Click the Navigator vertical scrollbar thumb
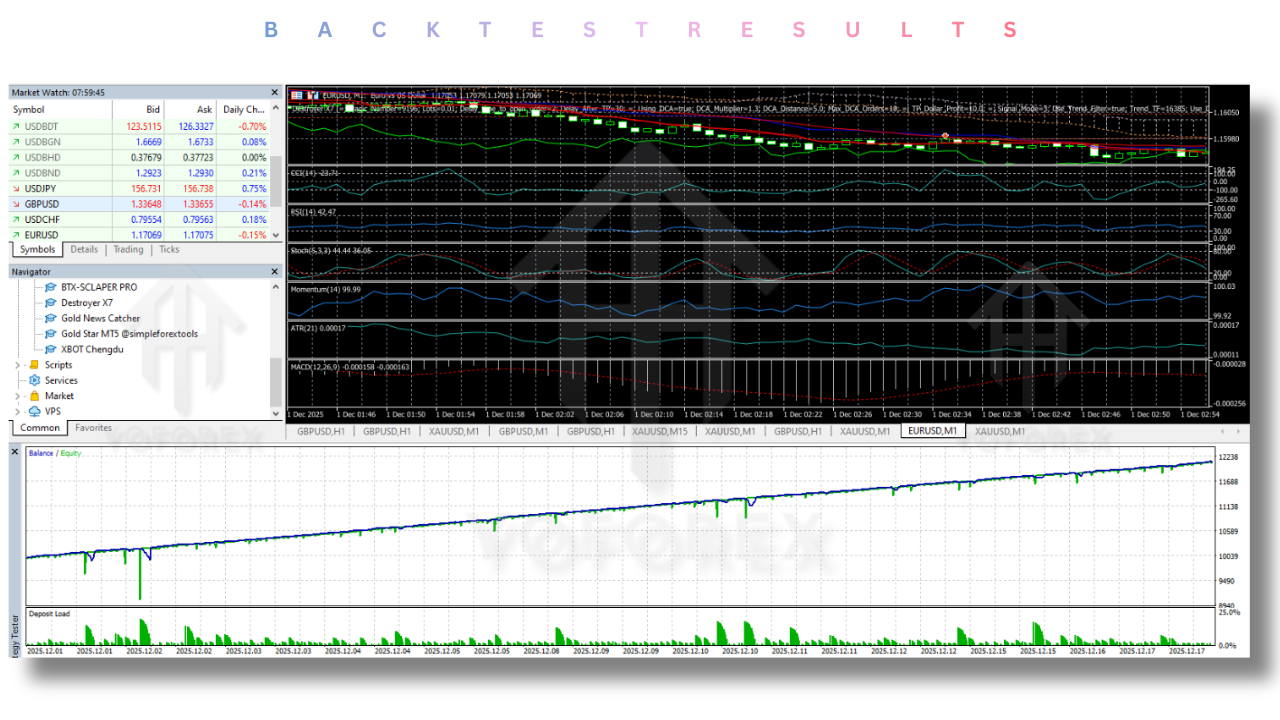 (x=276, y=380)
